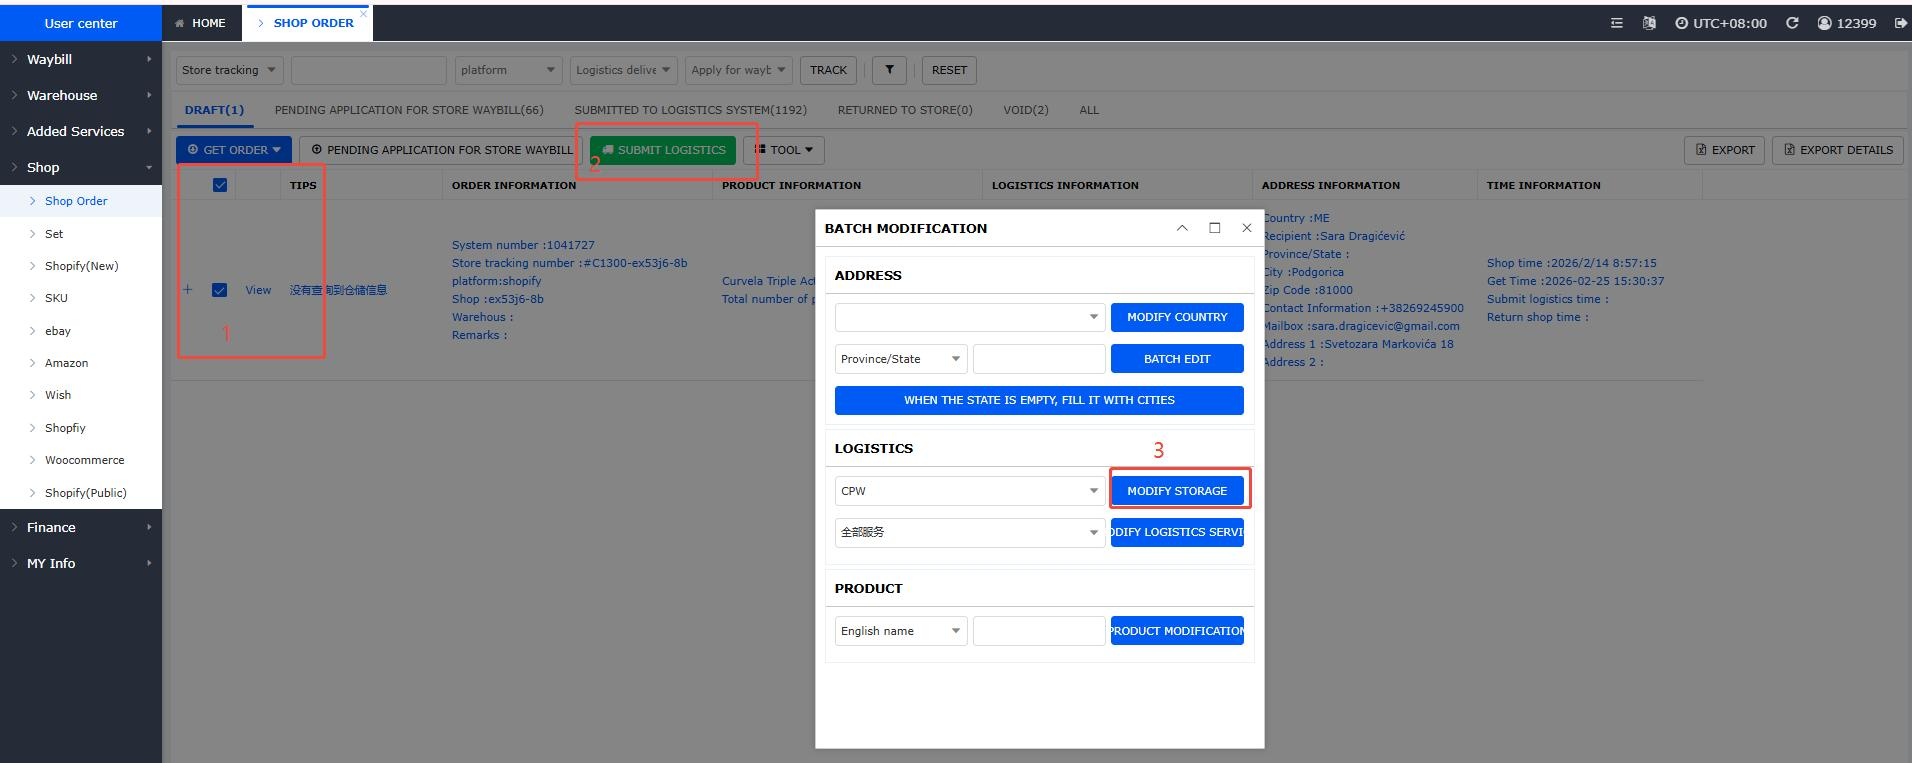
Task: Open the Waybill sidebar menu
Action: tap(80, 59)
